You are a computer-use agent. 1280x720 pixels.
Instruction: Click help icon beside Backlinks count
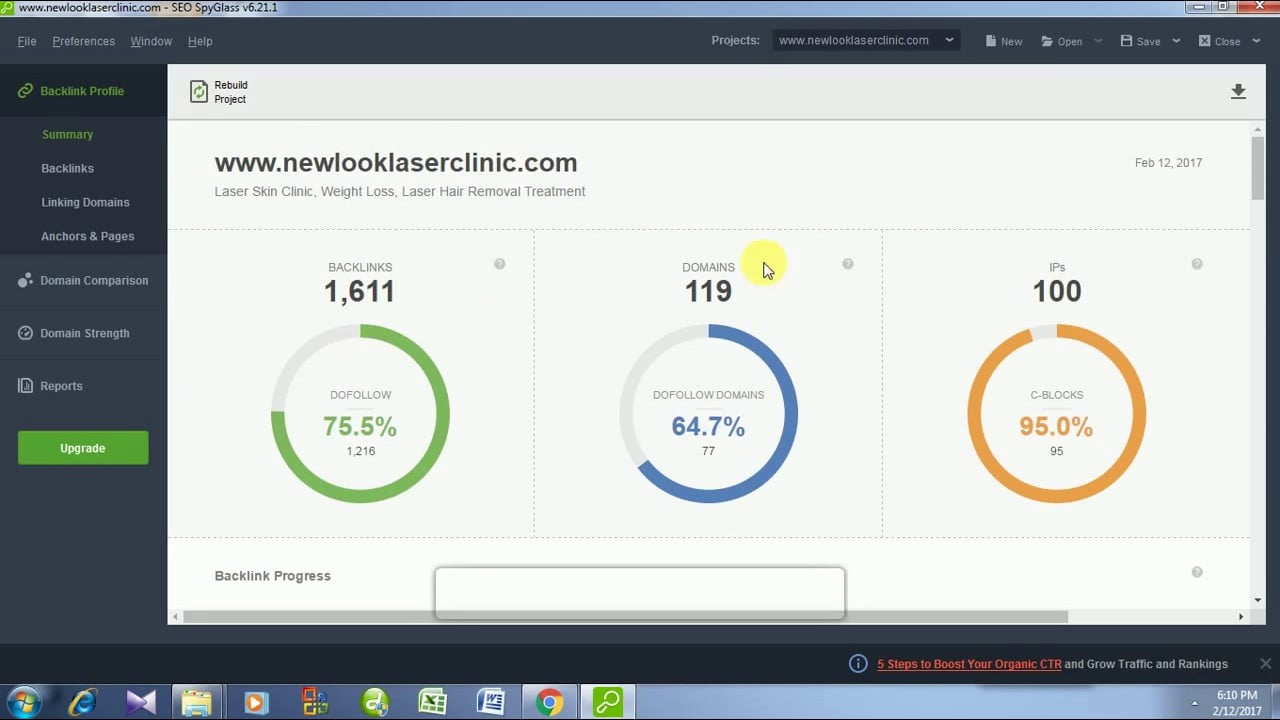(x=499, y=264)
